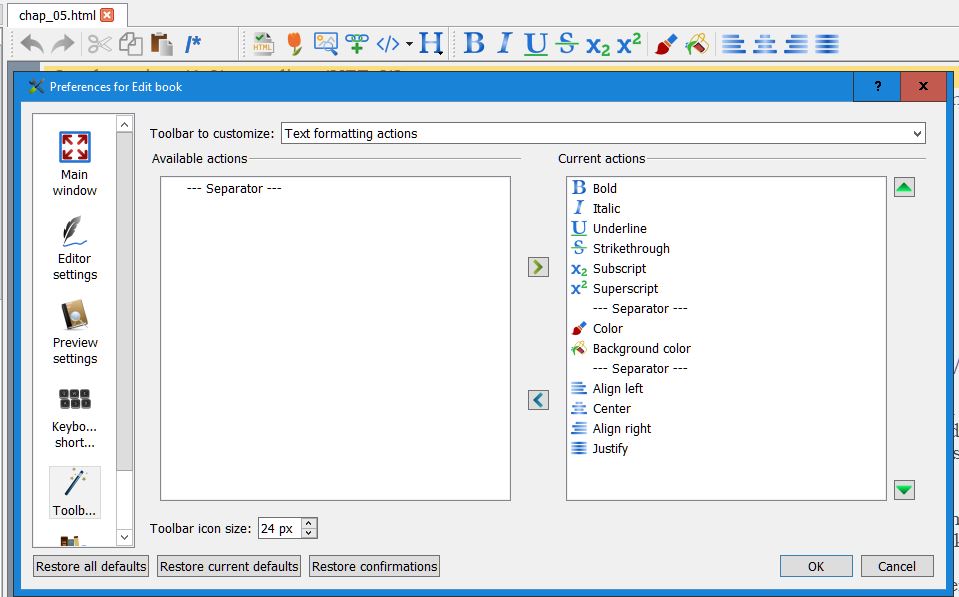This screenshot has height=597, width=959.
Task: Apply Superscript from main toolbar
Action: 629,43
